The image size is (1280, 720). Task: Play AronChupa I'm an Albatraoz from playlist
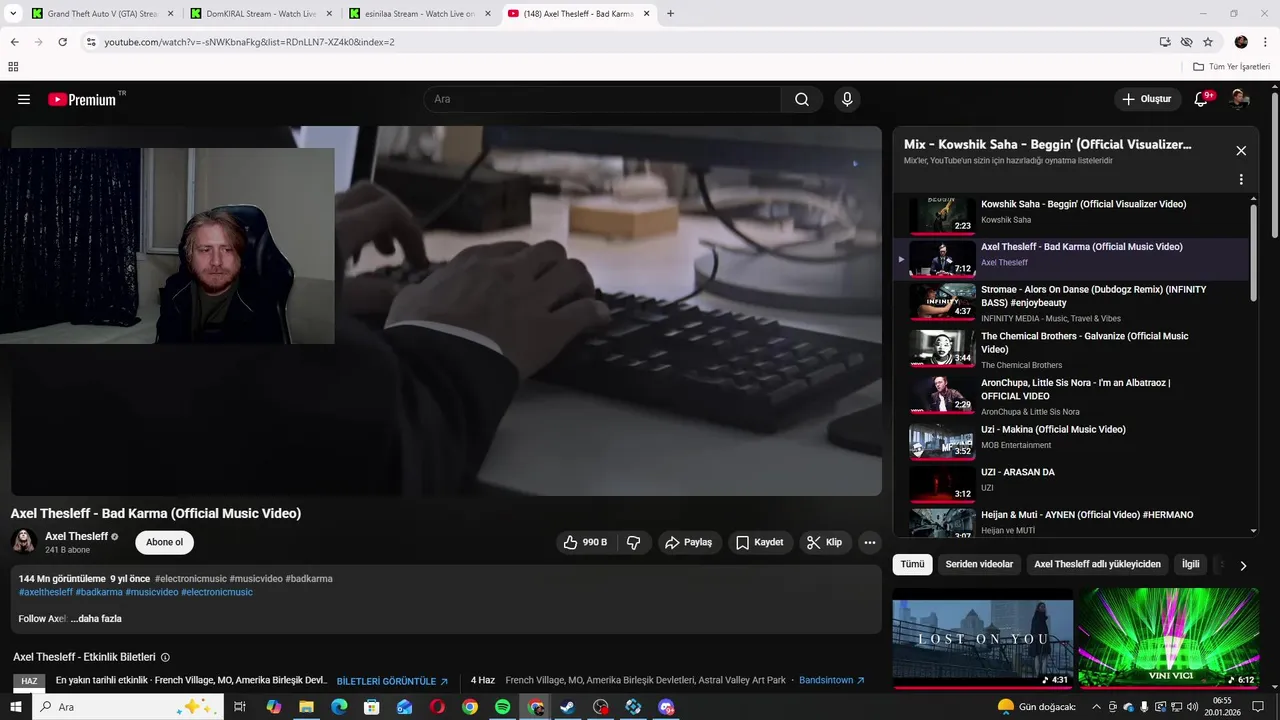tap(1072, 395)
